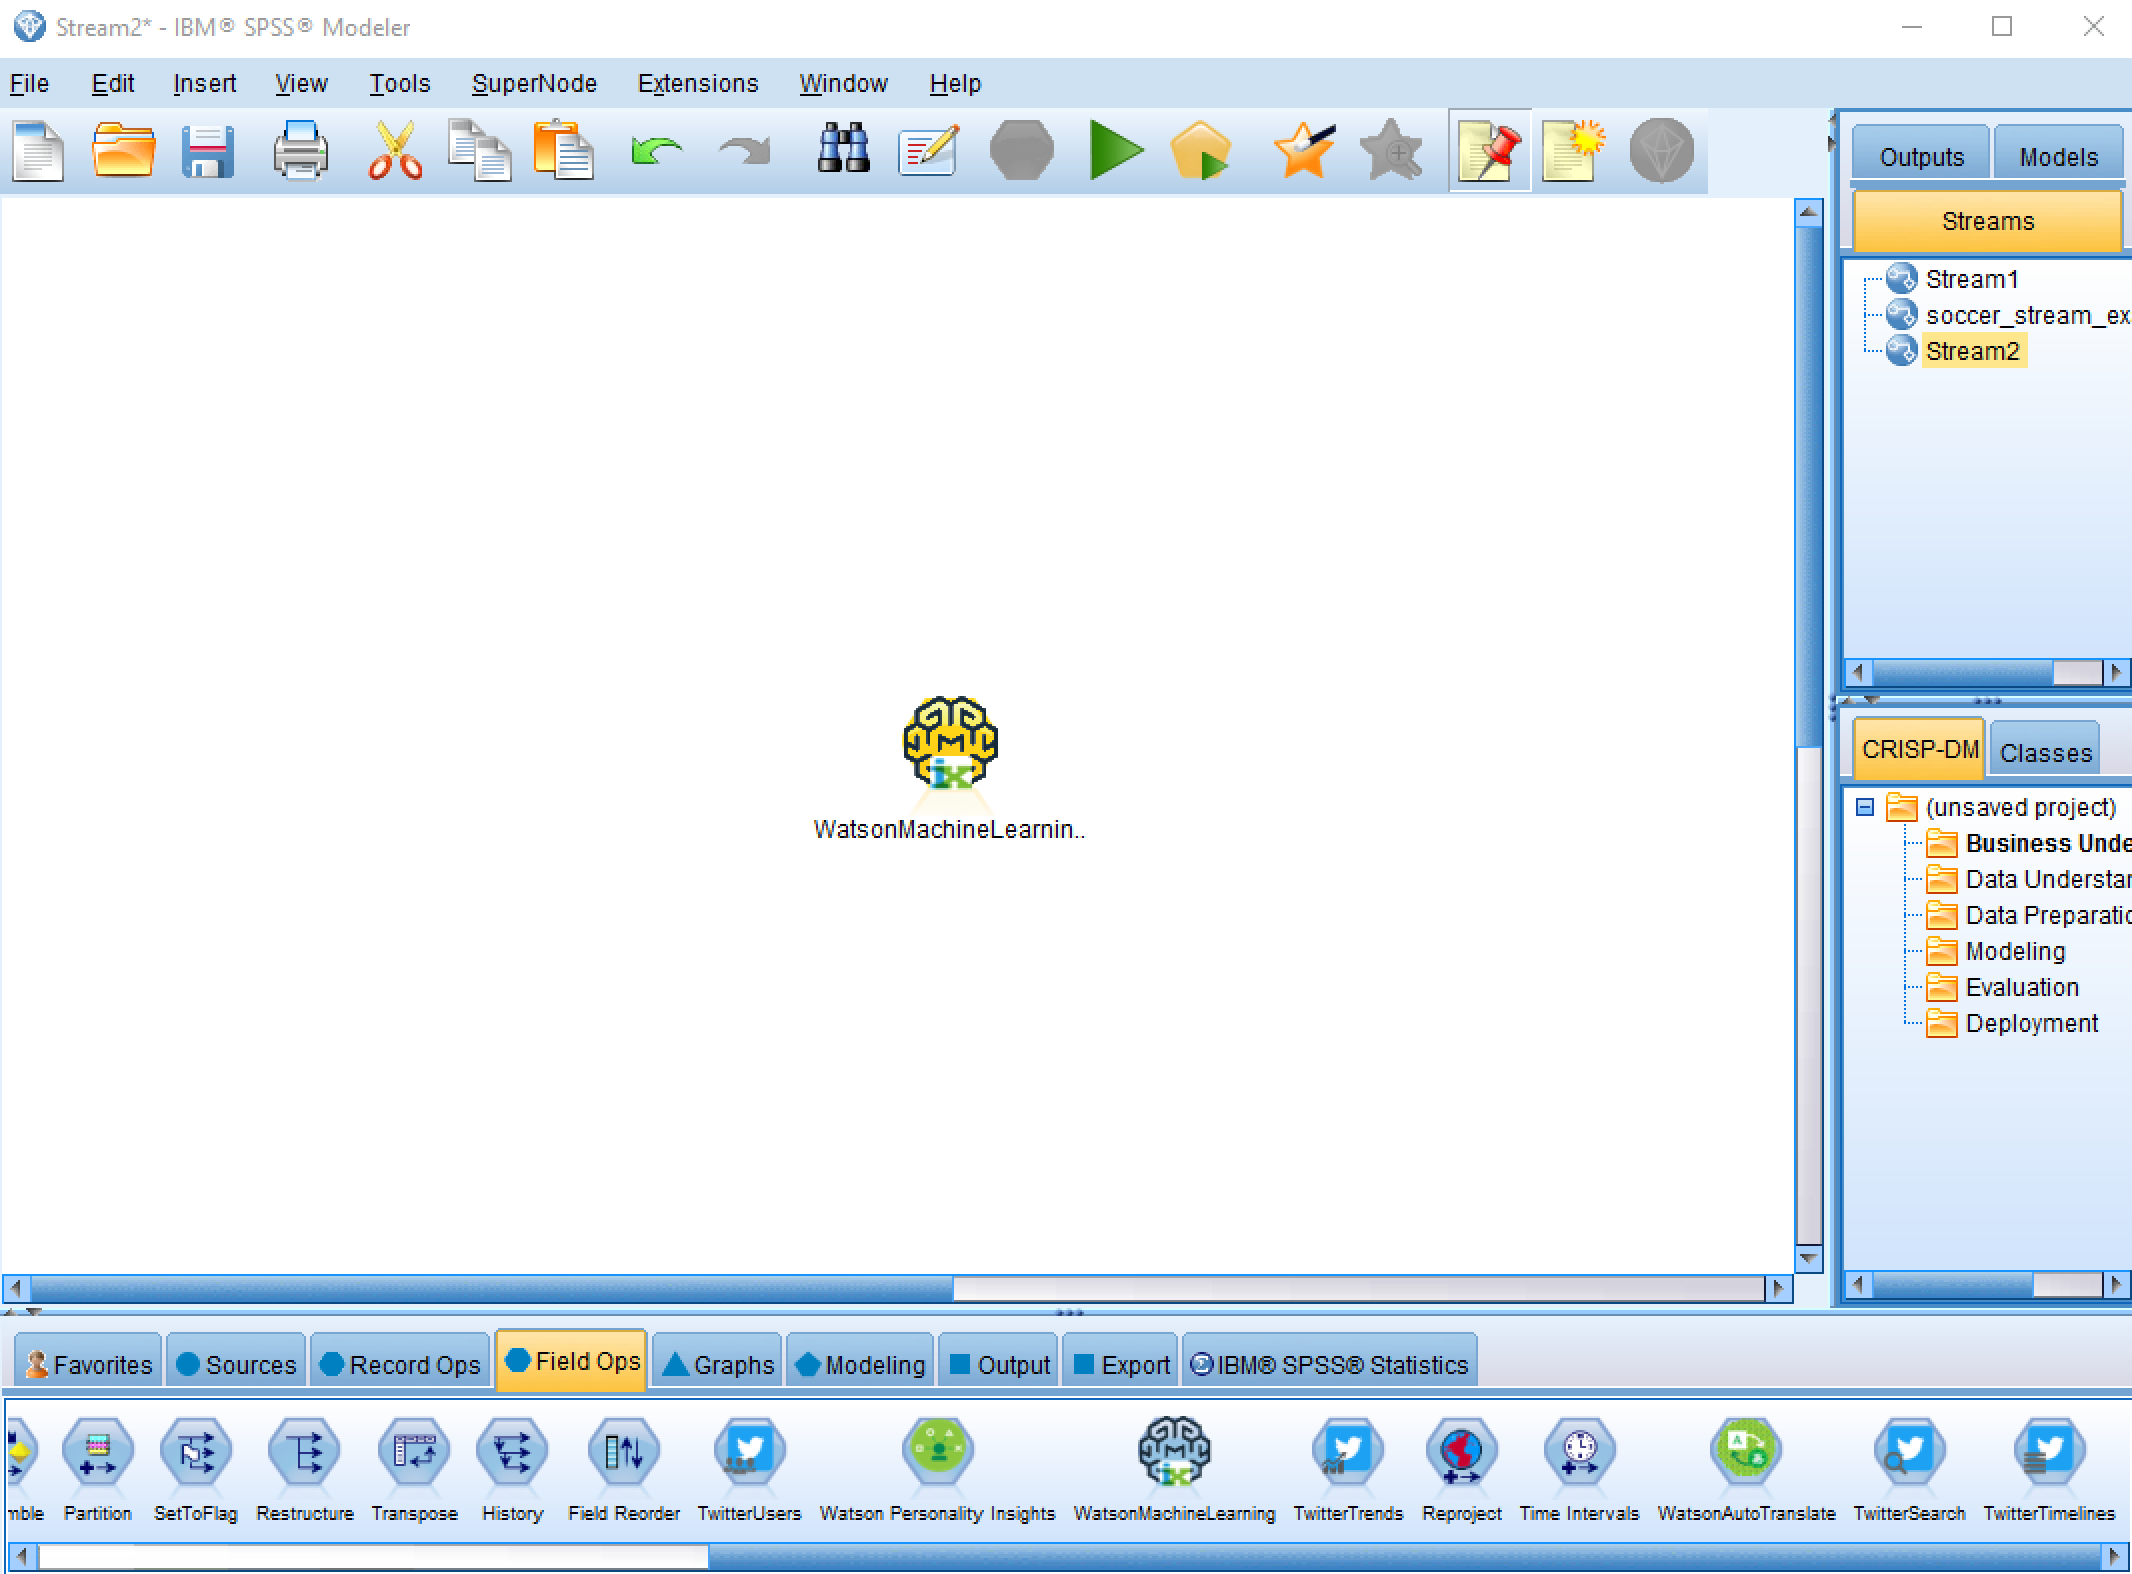Click the gray star zoom SuperNode icon
Image resolution: width=2132 pixels, height=1574 pixels.
(1392, 151)
